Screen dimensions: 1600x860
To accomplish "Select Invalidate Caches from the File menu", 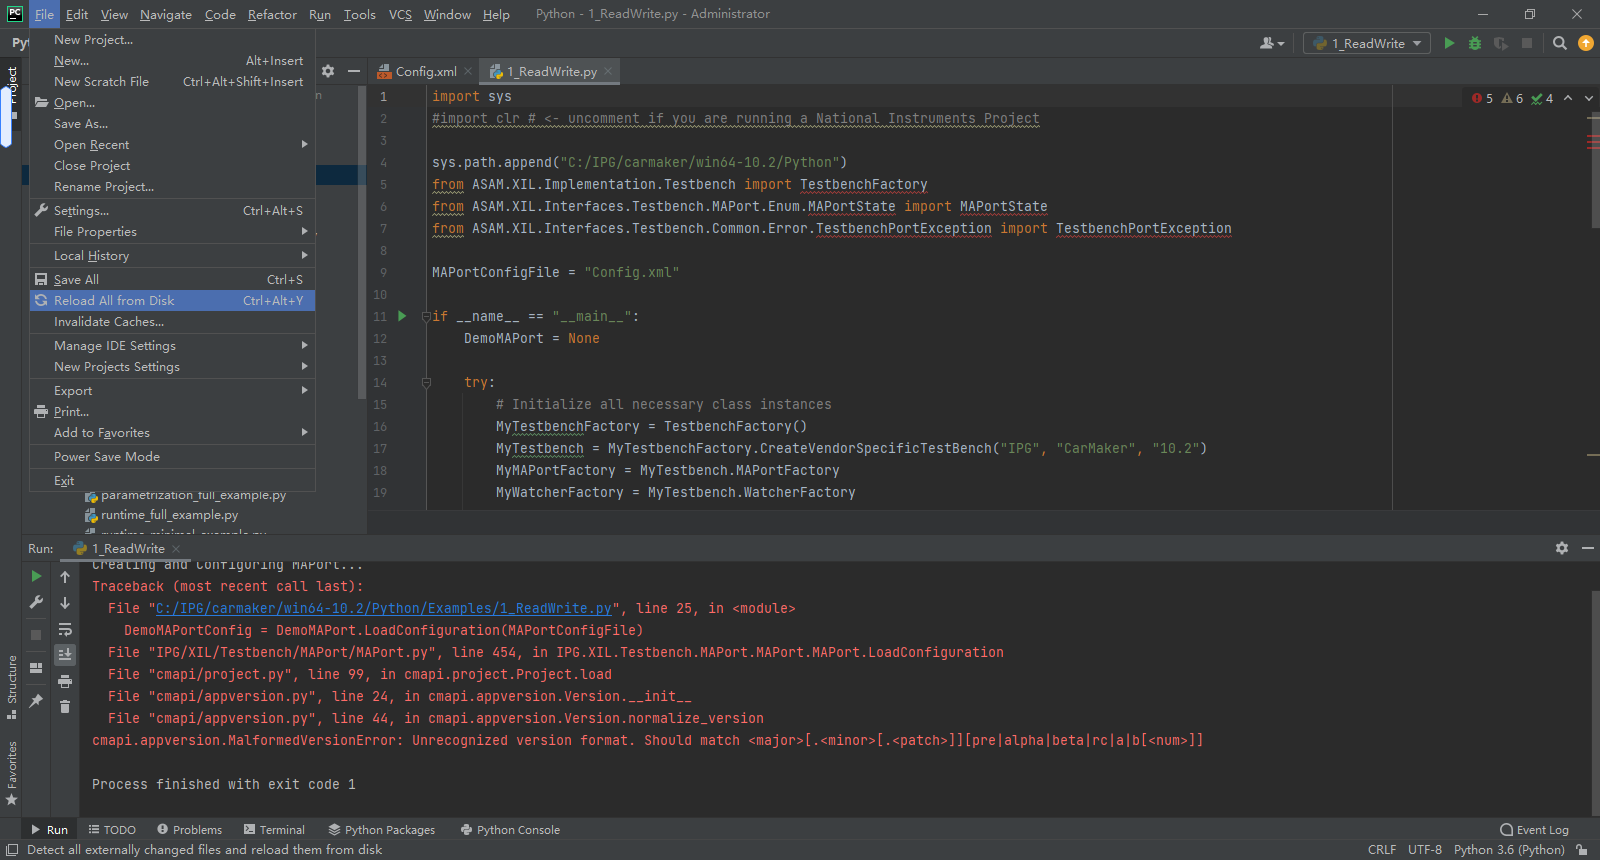I will 172,322.
